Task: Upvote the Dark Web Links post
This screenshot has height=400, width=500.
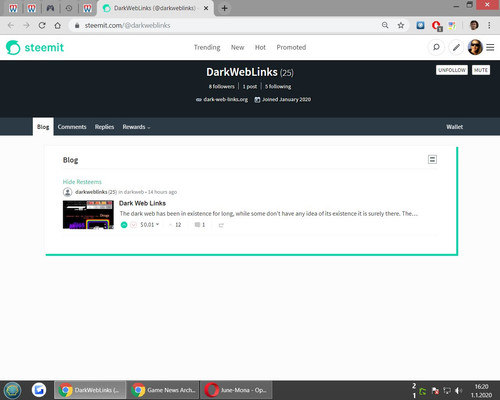Action: click(124, 225)
